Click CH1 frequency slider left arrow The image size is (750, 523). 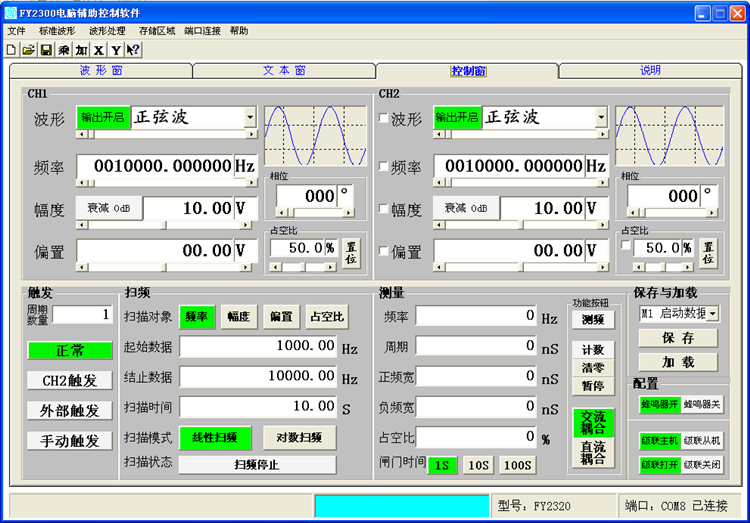82,182
